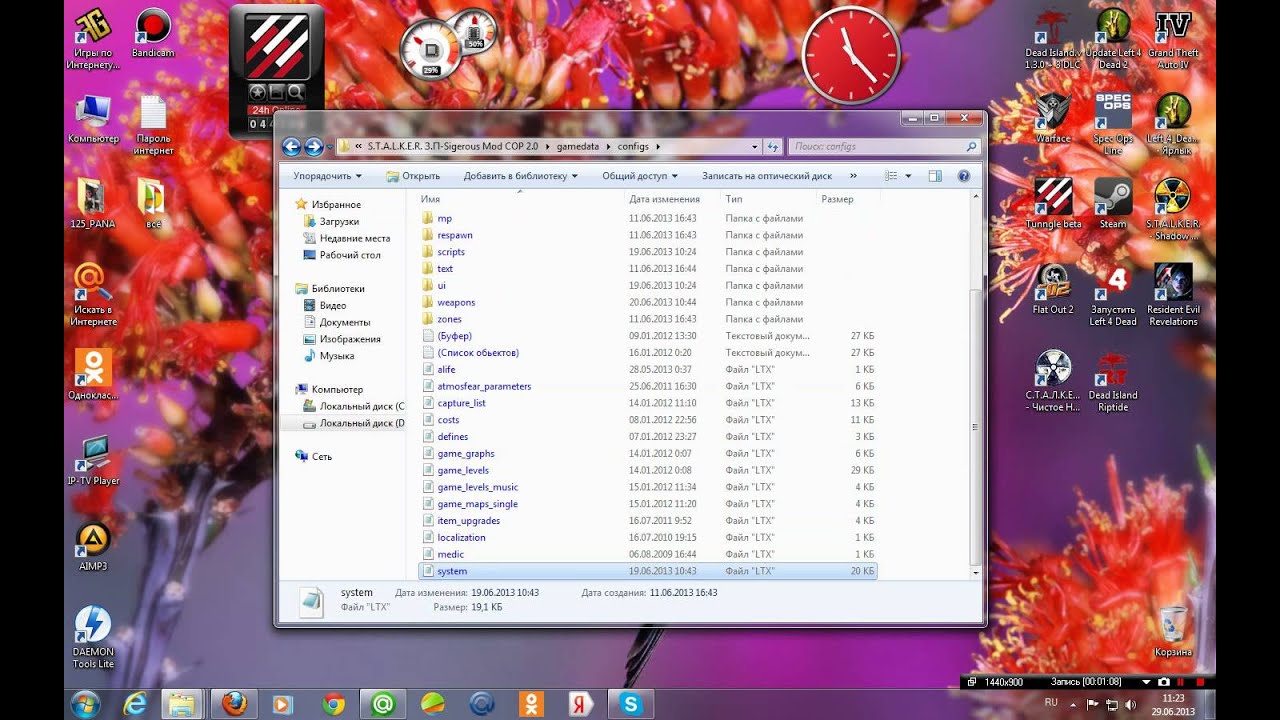Show more toolbar commands chevron
1280x720 pixels.
tap(853, 176)
